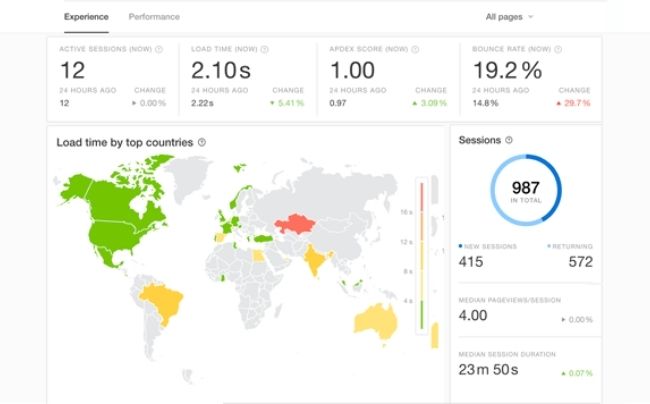This screenshot has height=404, width=650.
Task: Click the median pageviews value 4.00
Action: (x=473, y=315)
